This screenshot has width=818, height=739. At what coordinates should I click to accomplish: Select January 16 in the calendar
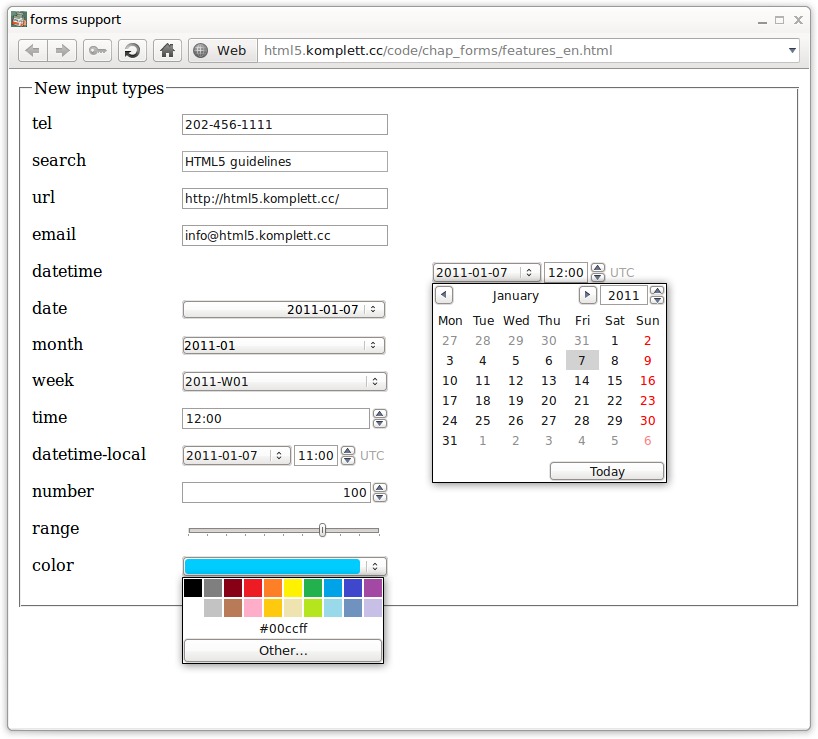click(648, 381)
